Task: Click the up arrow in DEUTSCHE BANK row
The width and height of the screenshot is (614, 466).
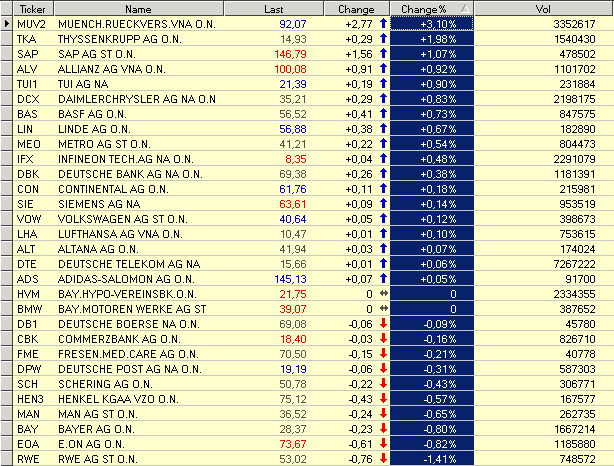Action: pyautogui.click(x=383, y=173)
